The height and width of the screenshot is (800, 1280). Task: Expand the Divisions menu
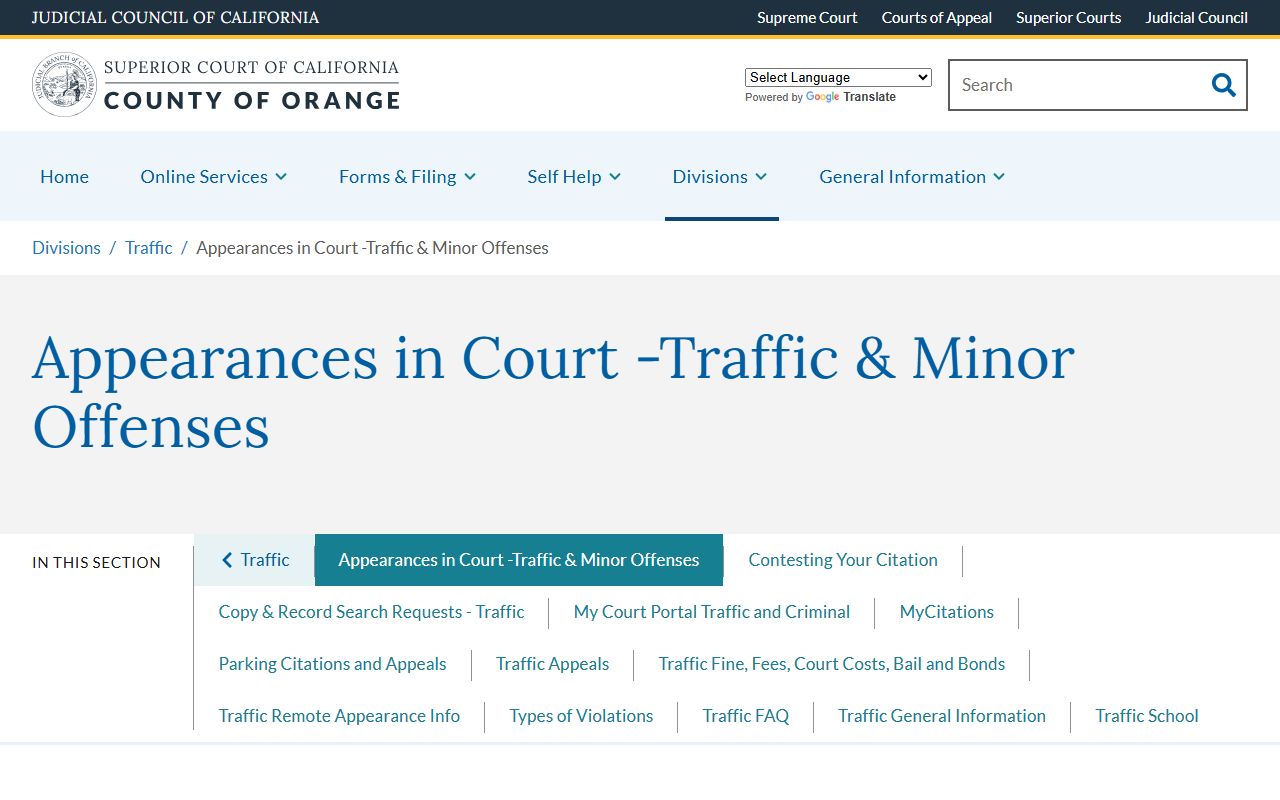click(x=721, y=176)
